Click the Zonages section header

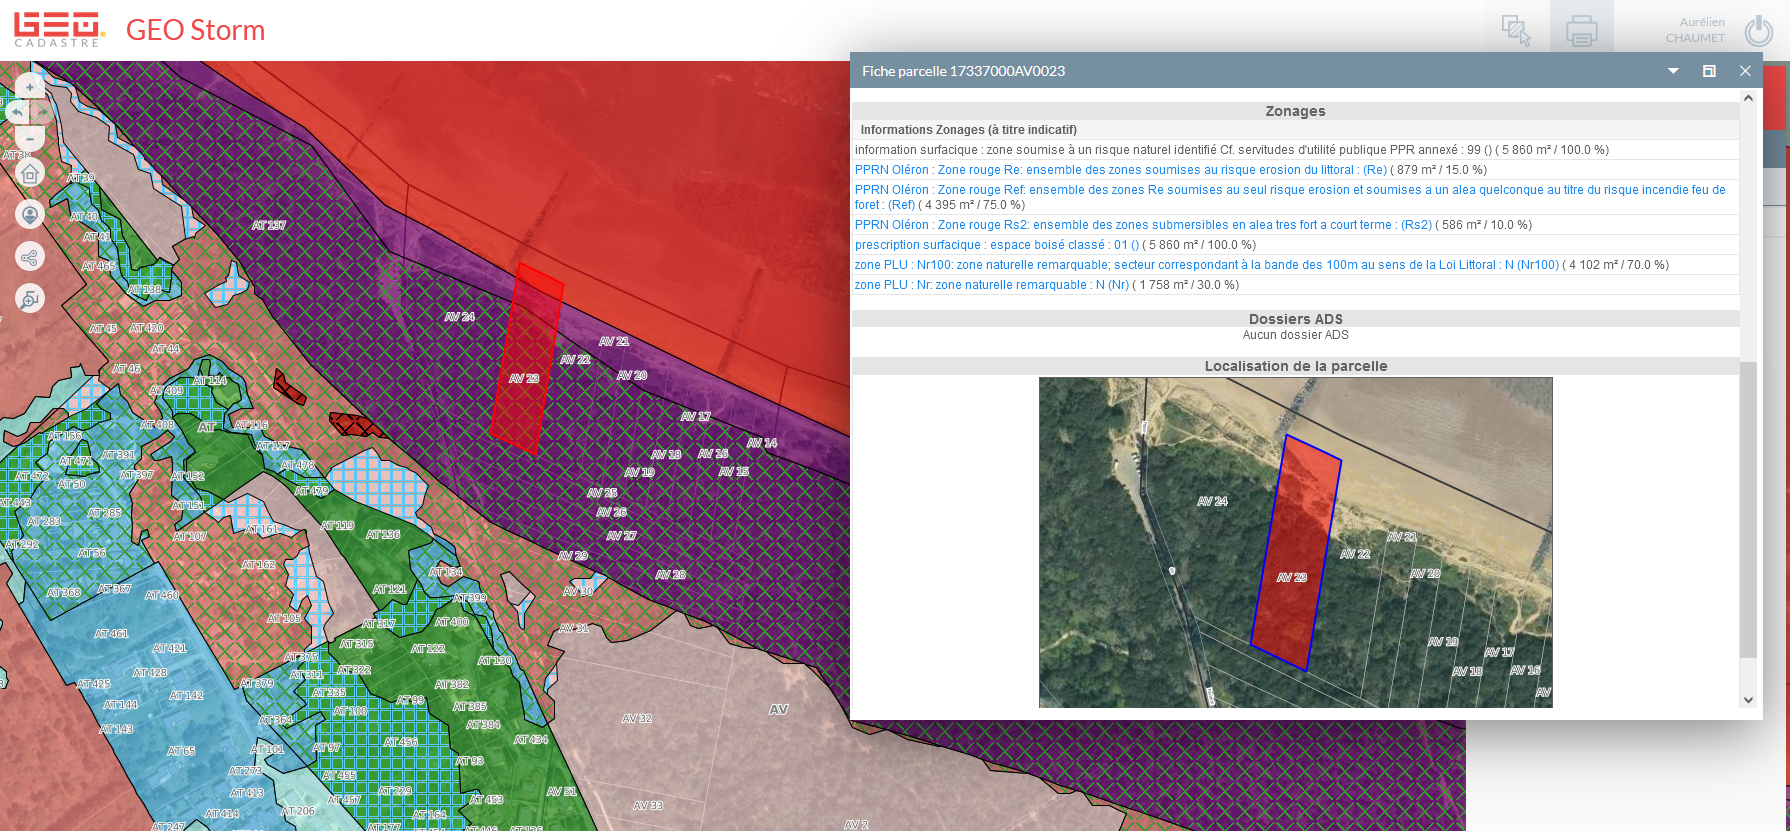pyautogui.click(x=1295, y=111)
